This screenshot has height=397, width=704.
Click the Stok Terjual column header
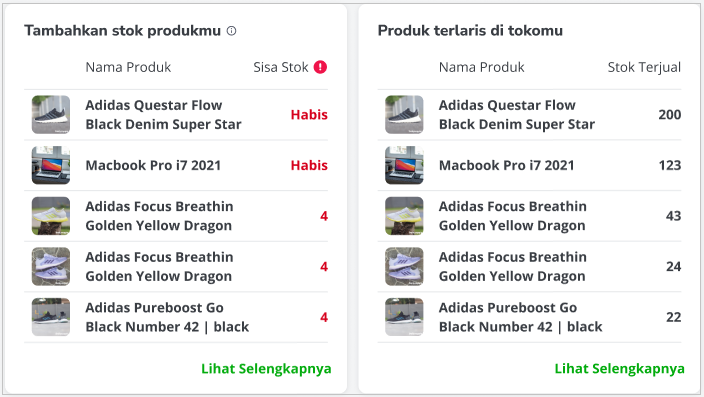tap(644, 67)
